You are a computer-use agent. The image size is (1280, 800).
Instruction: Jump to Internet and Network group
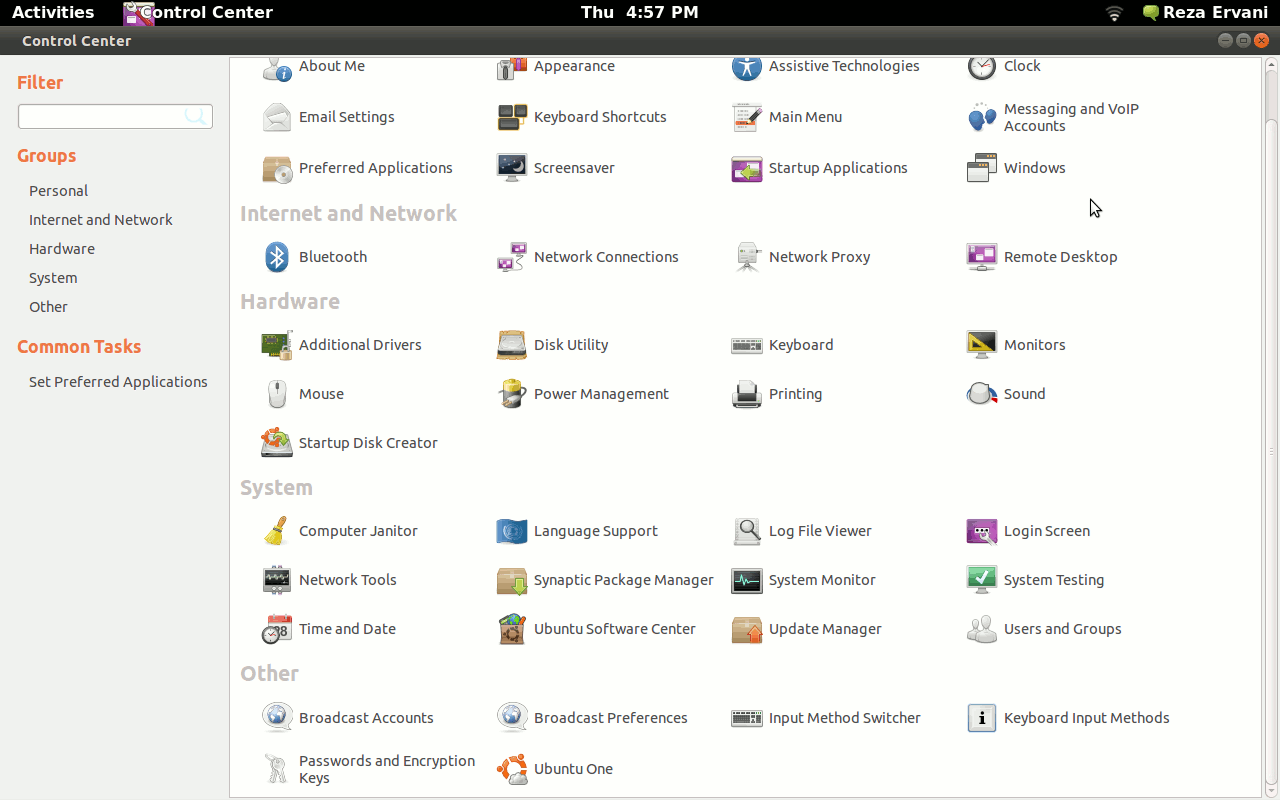point(101,220)
